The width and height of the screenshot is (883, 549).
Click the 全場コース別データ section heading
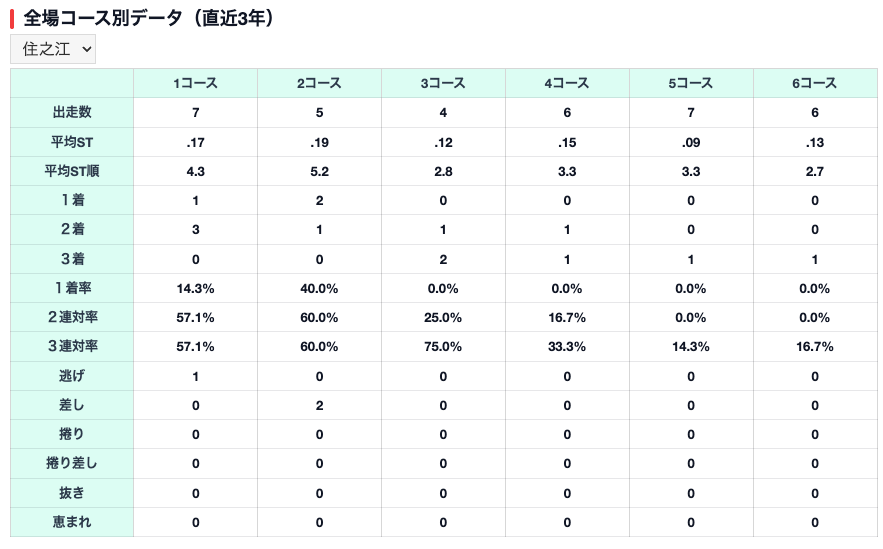click(x=148, y=18)
